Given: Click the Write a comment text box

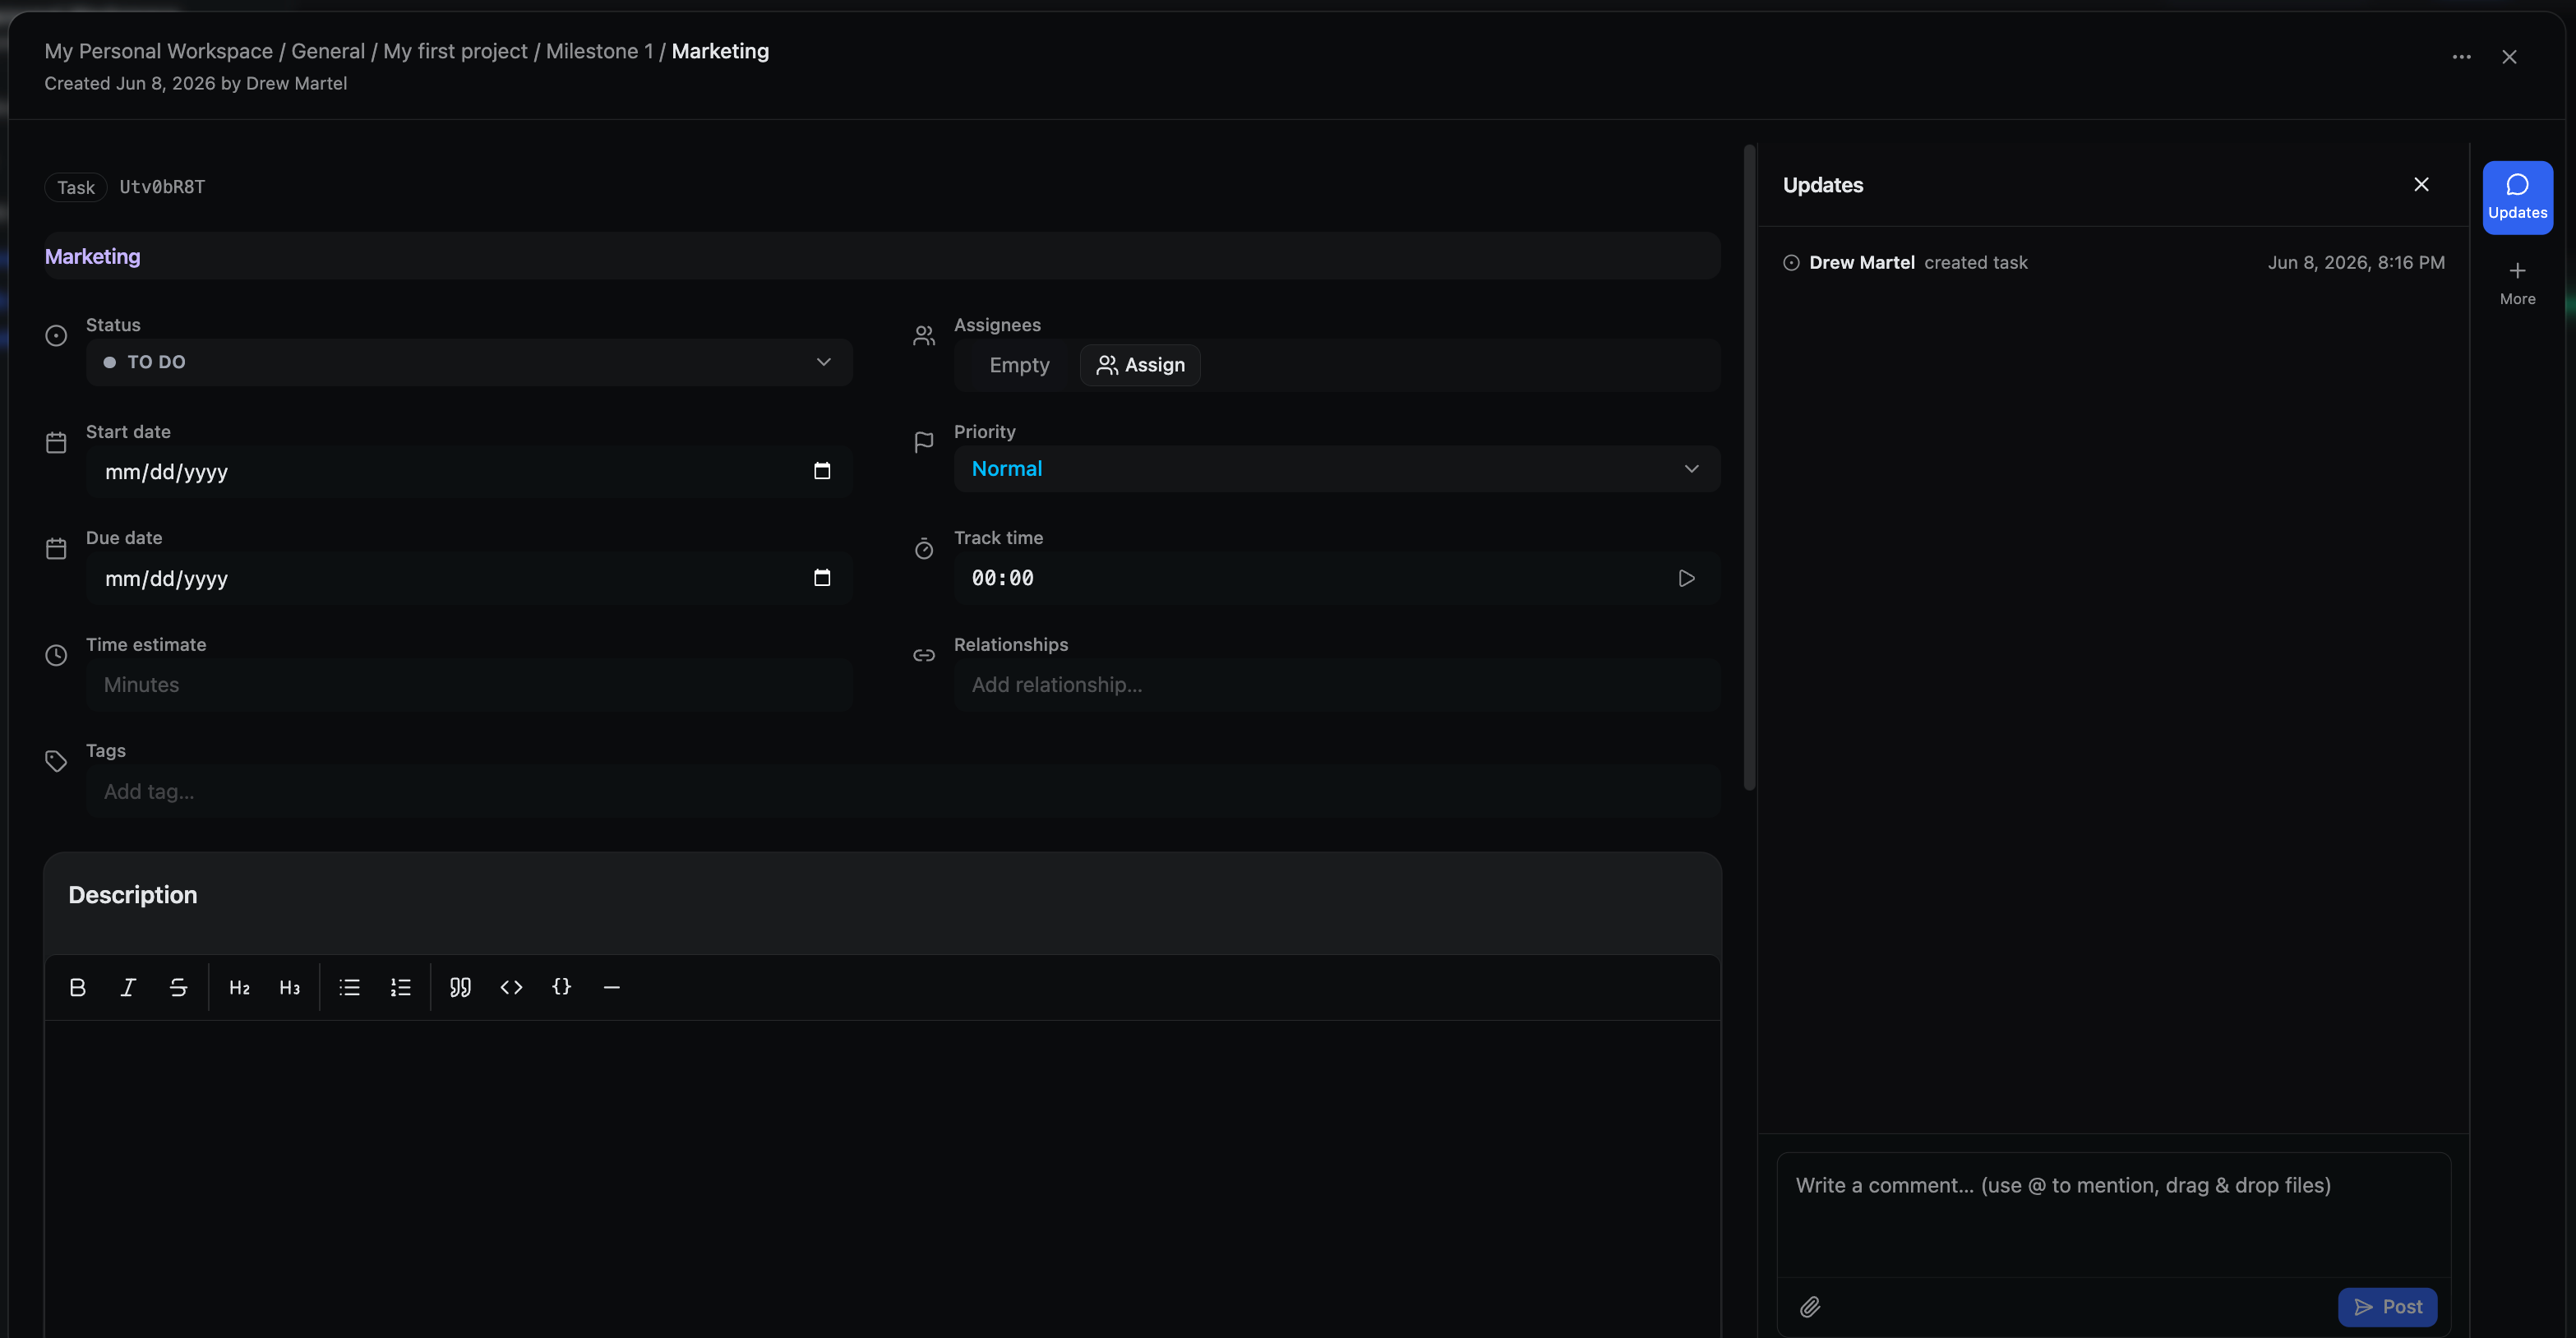Looking at the screenshot, I should [x=2113, y=1214].
